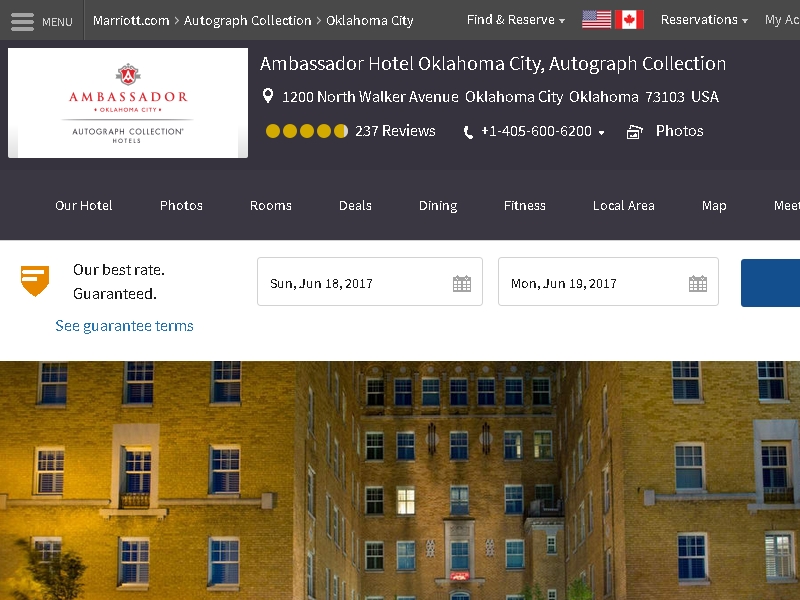Click the photo gallery icon beside Photos
This screenshot has height=600, width=800.
(635, 132)
